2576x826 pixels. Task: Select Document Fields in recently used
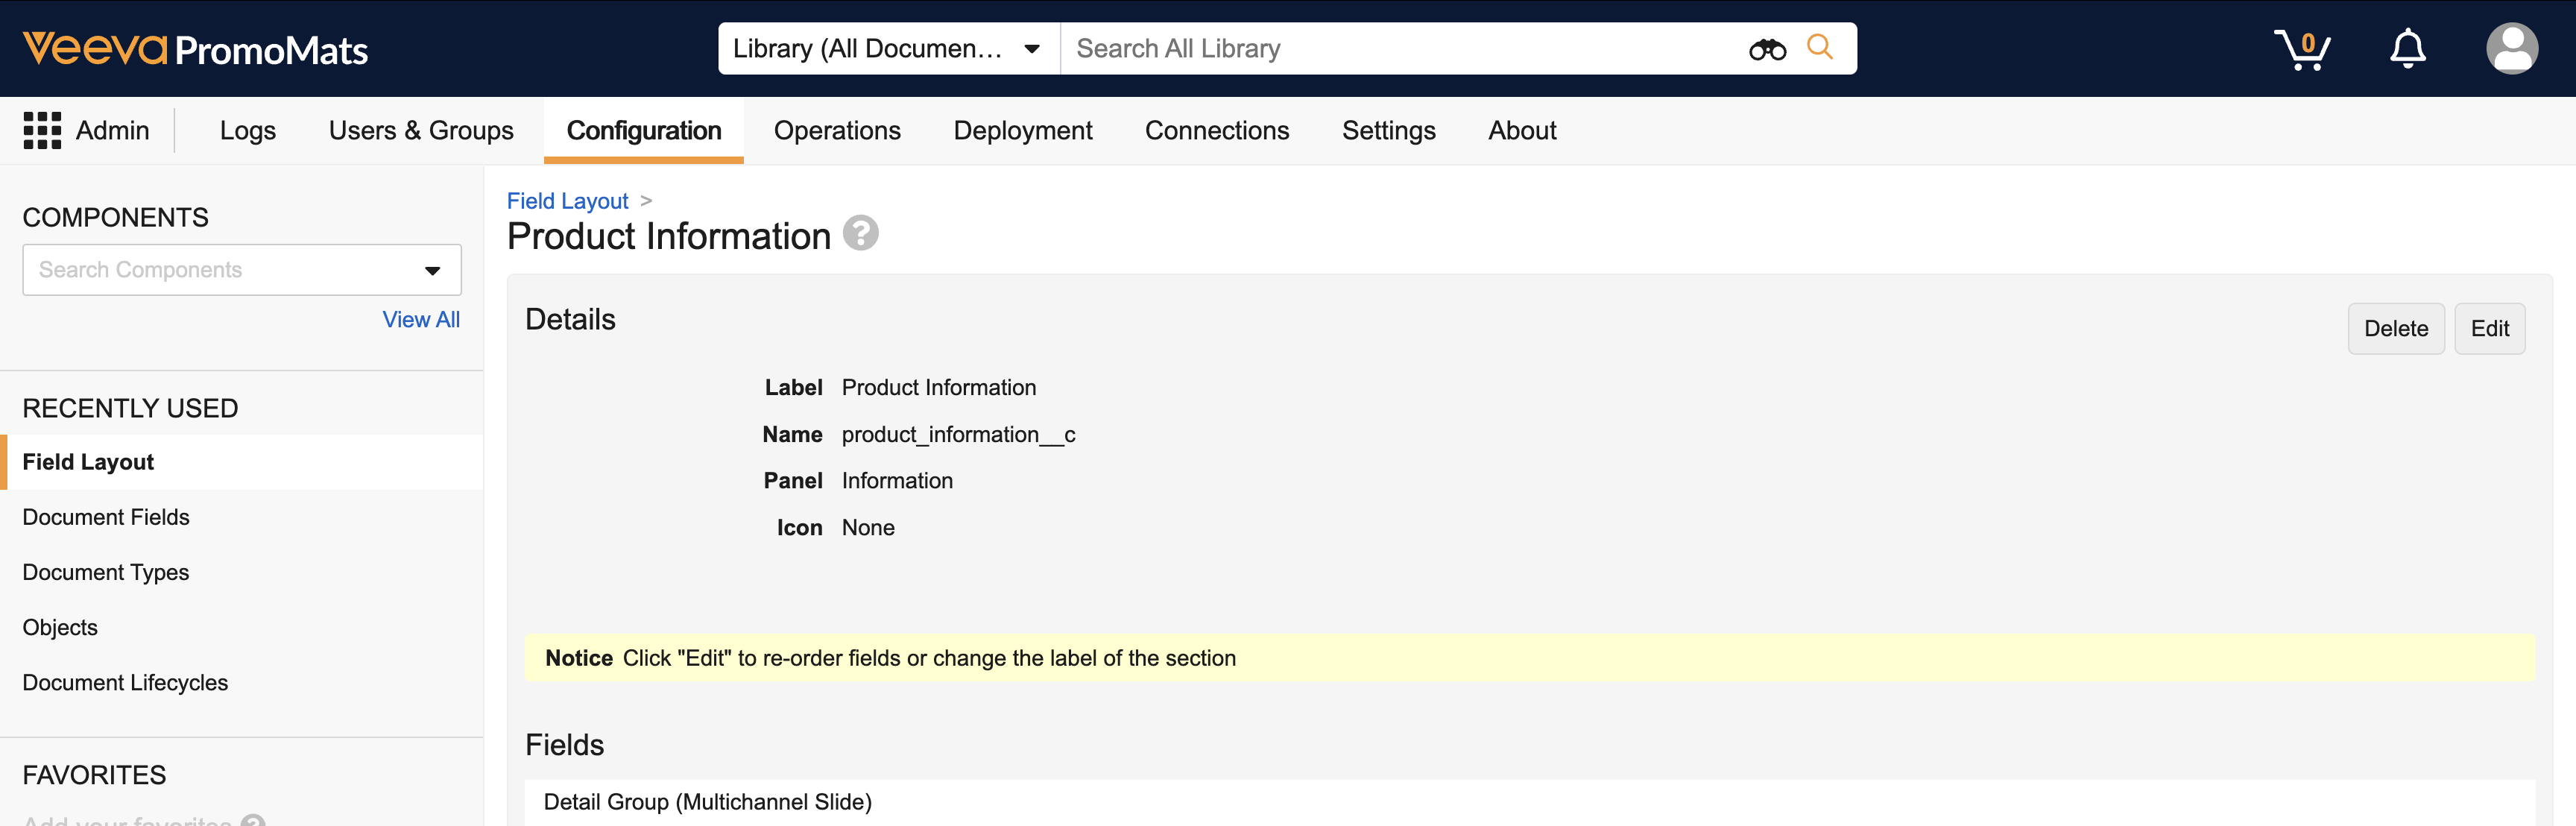click(x=106, y=517)
